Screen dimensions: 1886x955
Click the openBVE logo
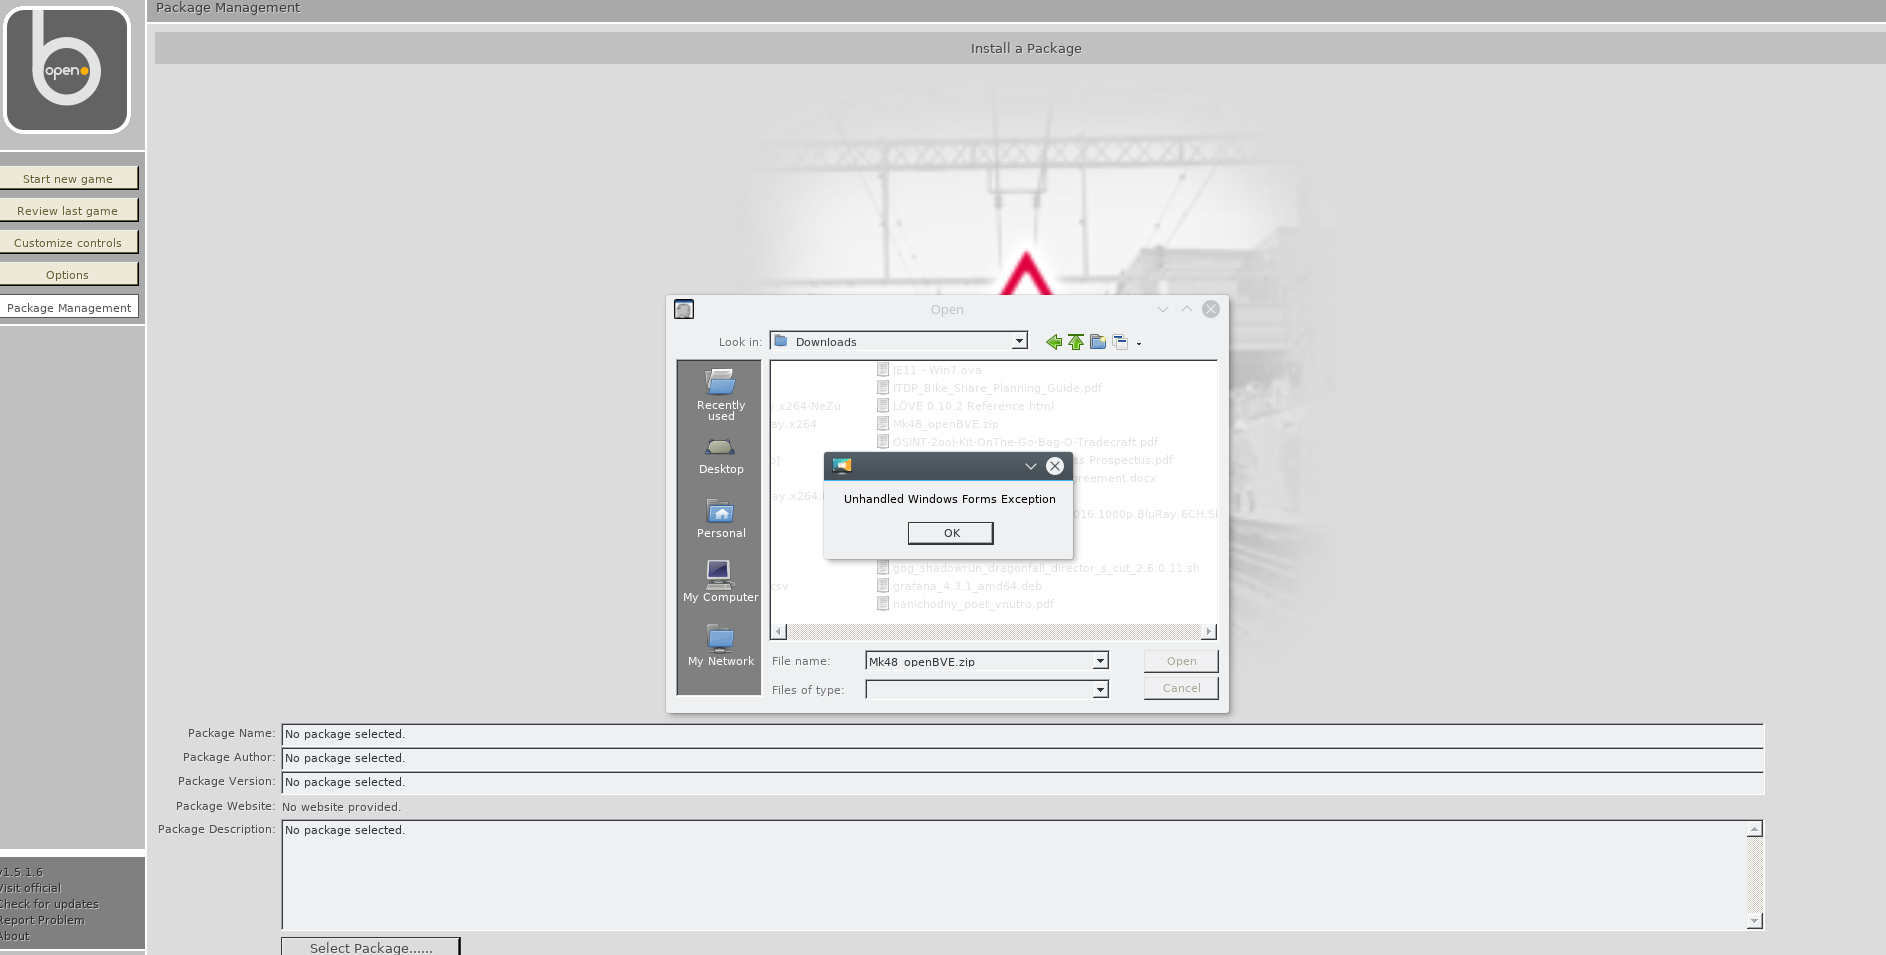click(67, 69)
